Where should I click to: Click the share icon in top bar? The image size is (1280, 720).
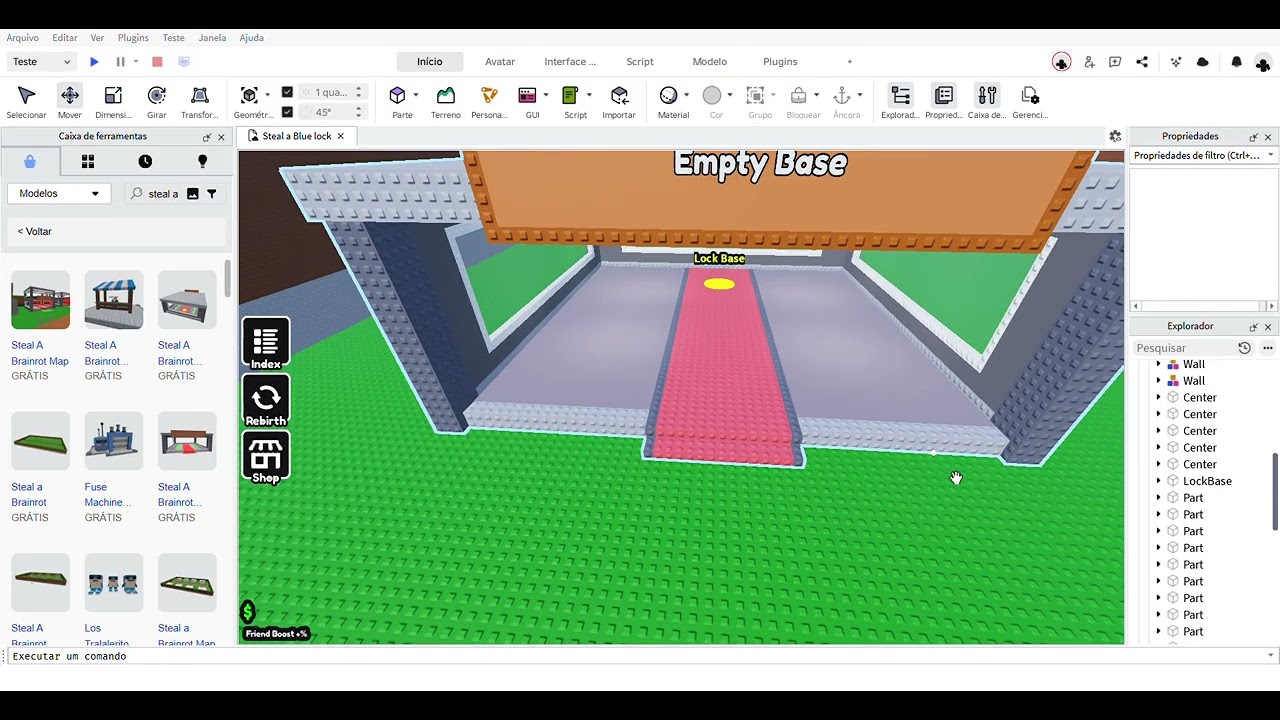1142,62
